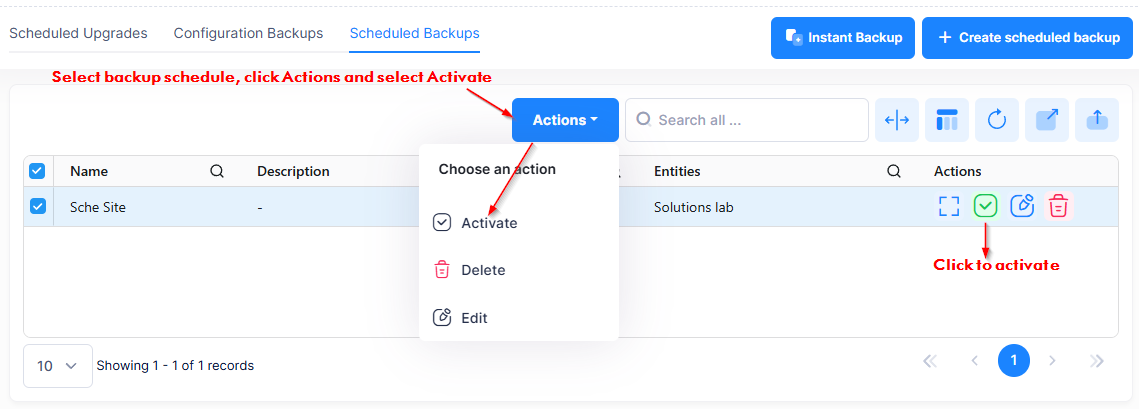Click the red delete icon in row

(x=1058, y=206)
